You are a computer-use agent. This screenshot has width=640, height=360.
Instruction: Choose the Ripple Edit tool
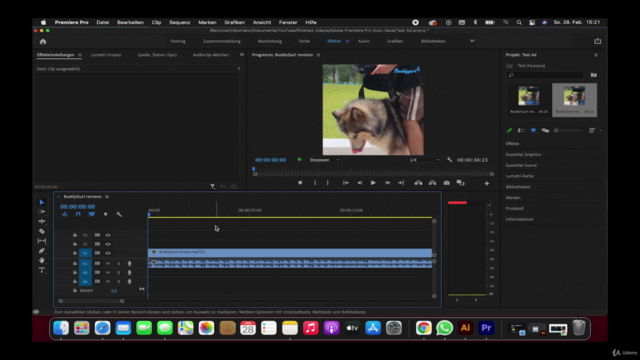42,221
